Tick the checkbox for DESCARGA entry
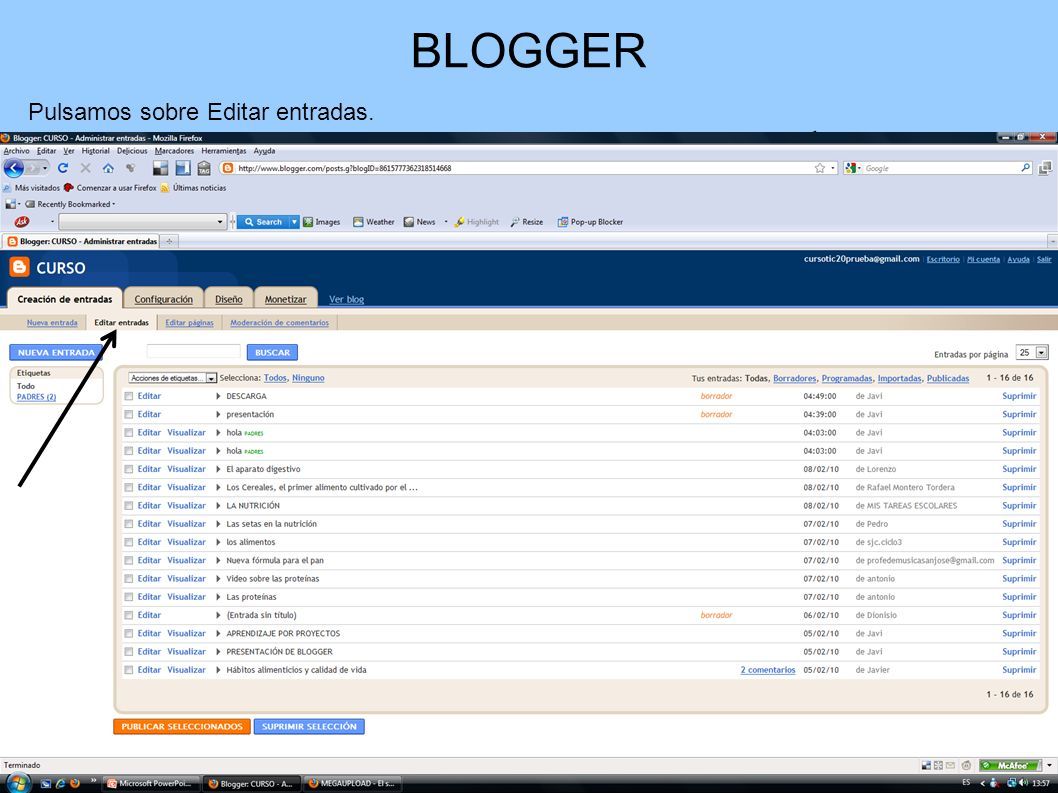 [x=128, y=396]
